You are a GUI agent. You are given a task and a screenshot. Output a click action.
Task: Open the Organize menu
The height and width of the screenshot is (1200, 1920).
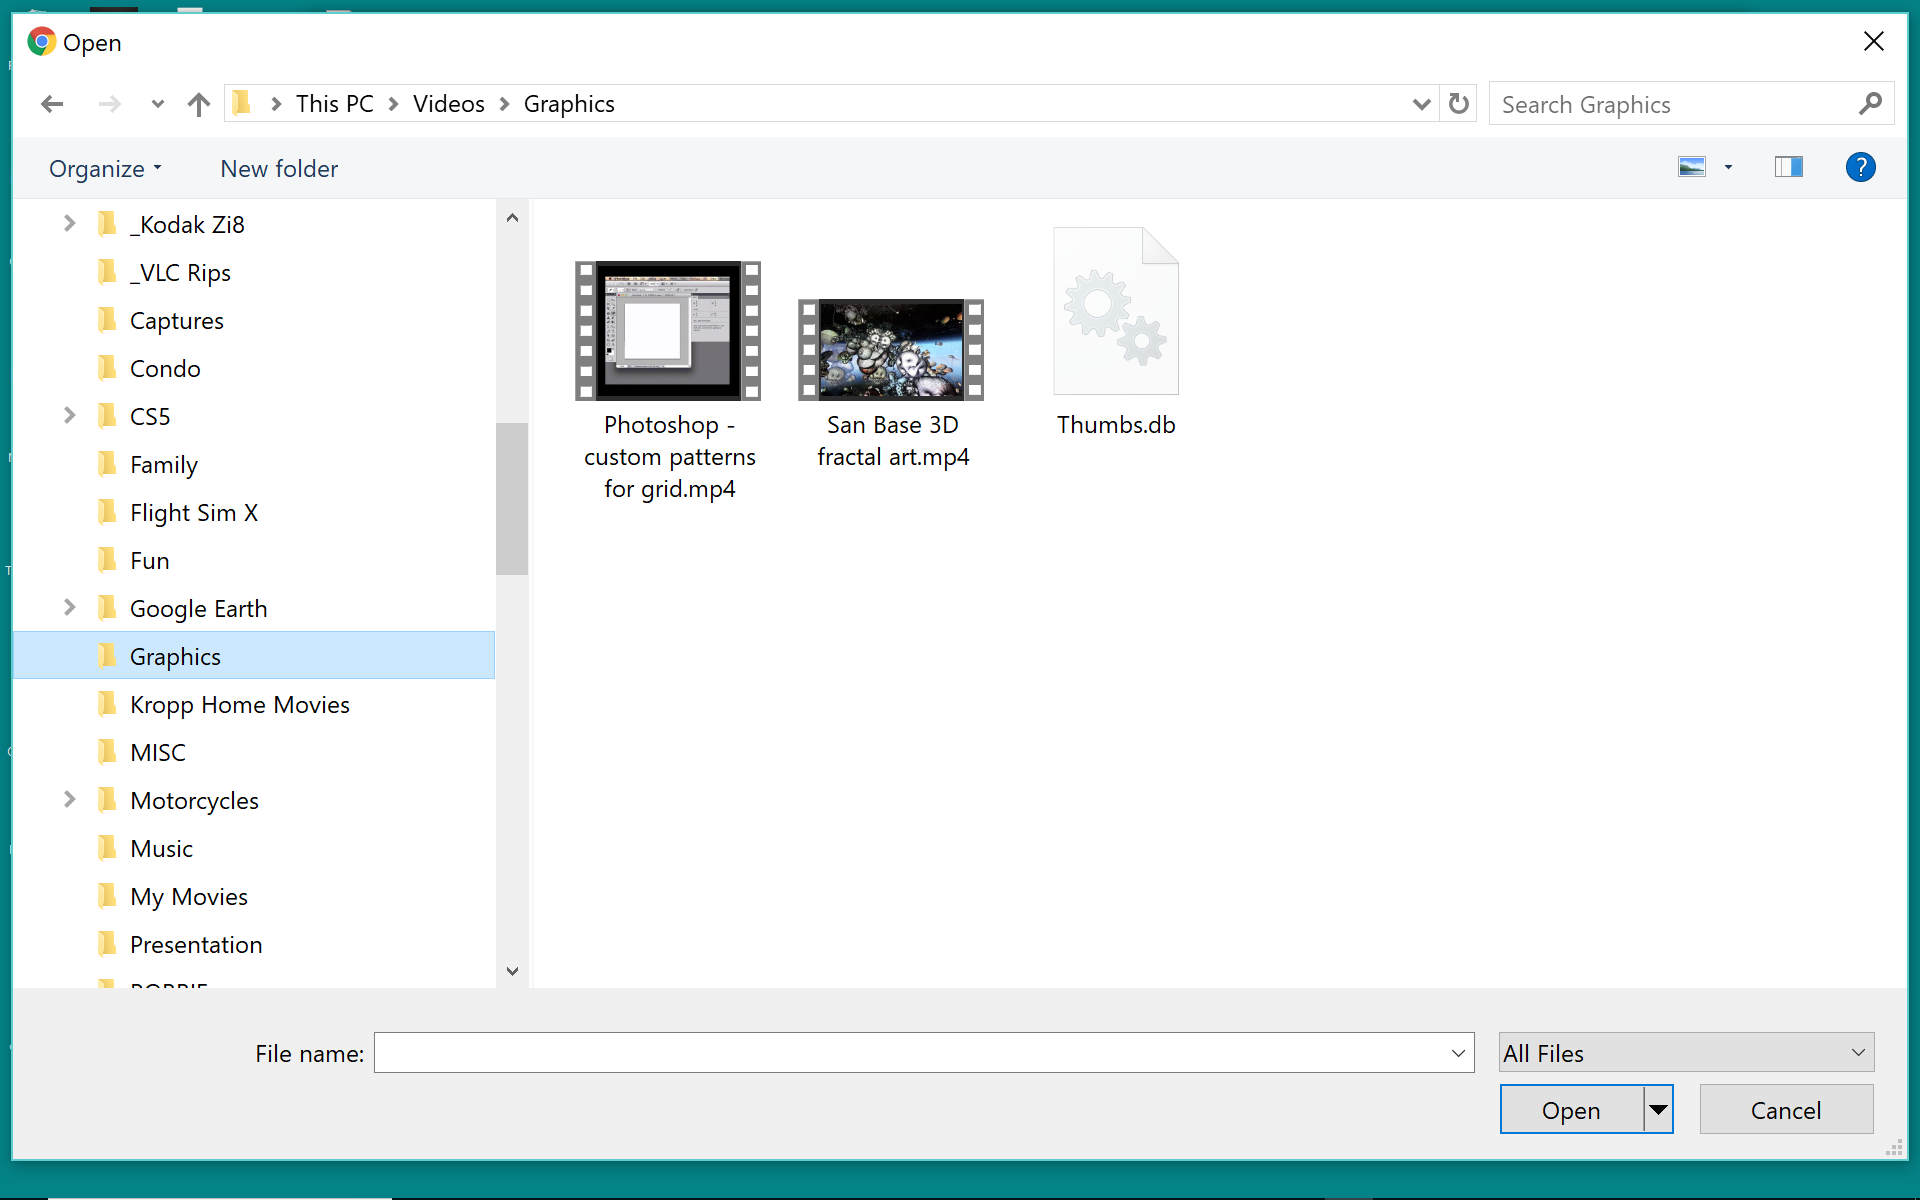105,169
